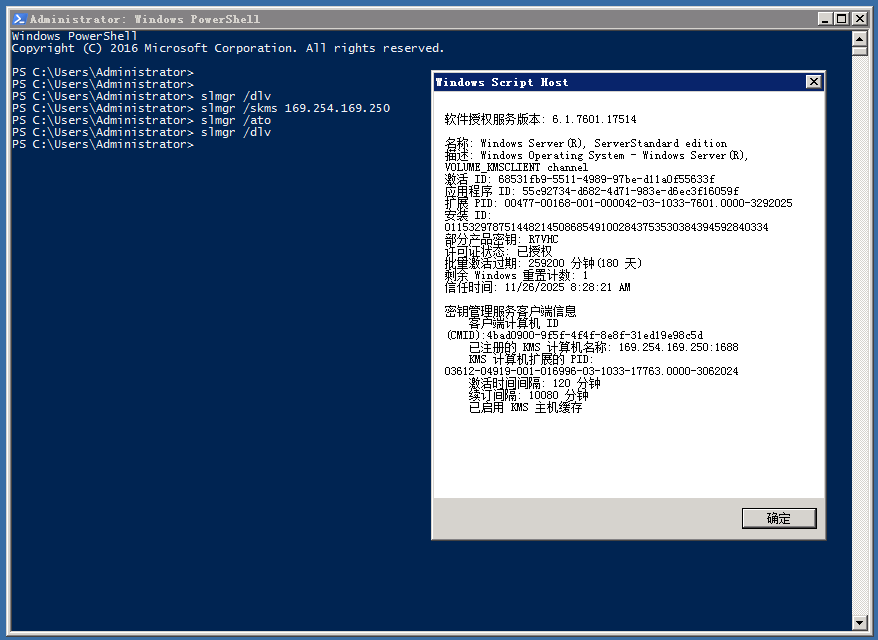Click the 应用程序 ID line in the dialog

[x=592, y=191]
